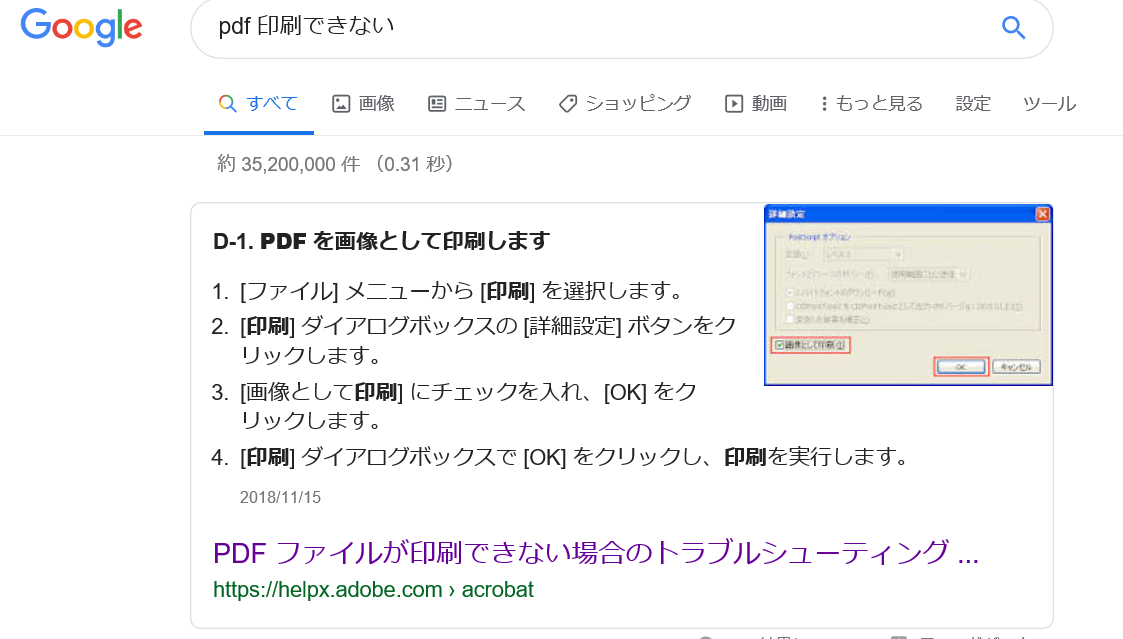The image size is (1123, 639).
Task: Click the blue magnifier search icon
Action: click(1013, 28)
